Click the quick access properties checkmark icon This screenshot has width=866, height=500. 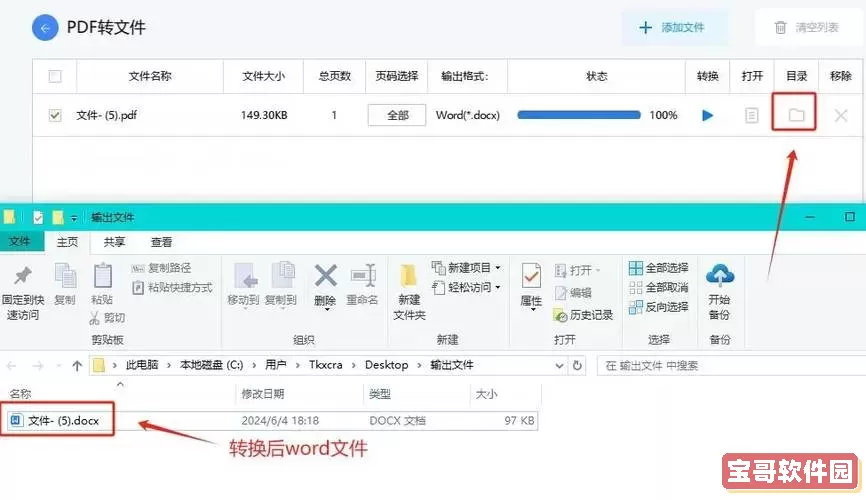(x=38, y=218)
